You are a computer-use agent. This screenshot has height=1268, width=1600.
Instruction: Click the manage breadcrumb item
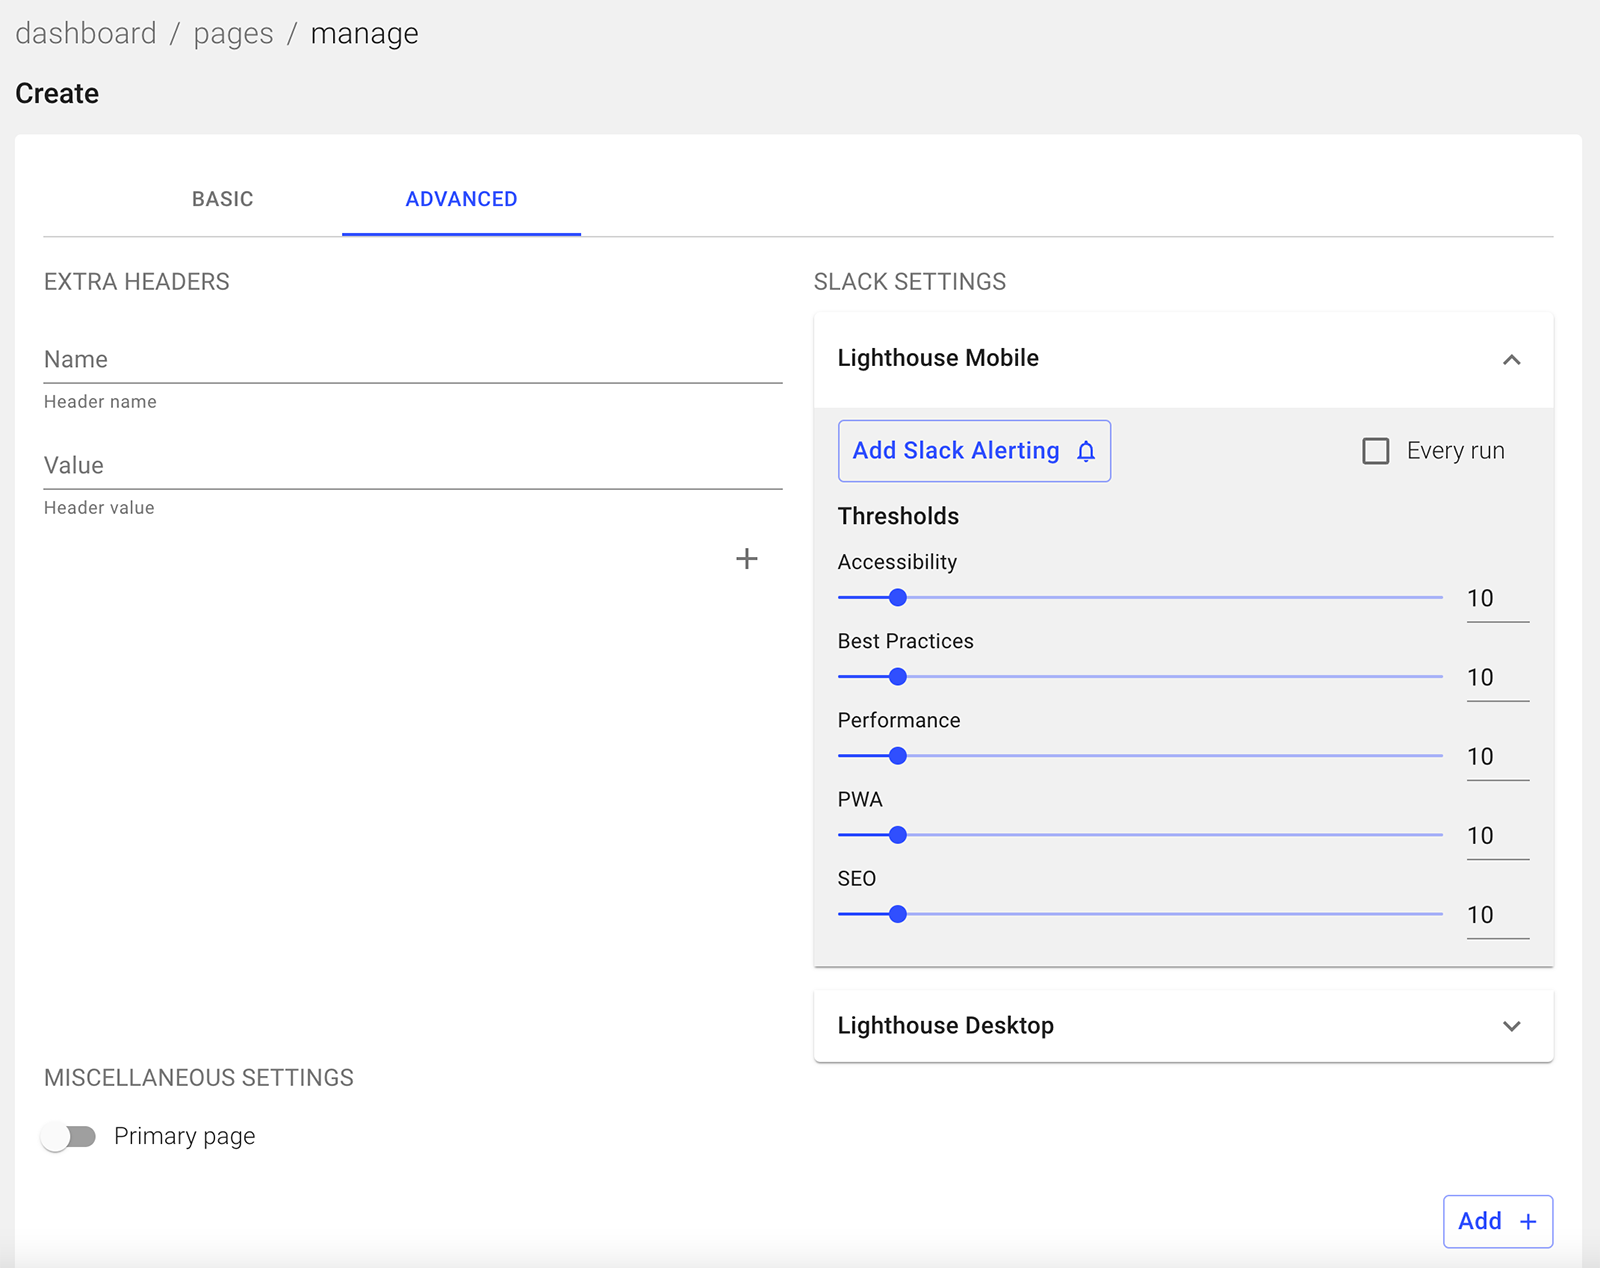[x=364, y=33]
